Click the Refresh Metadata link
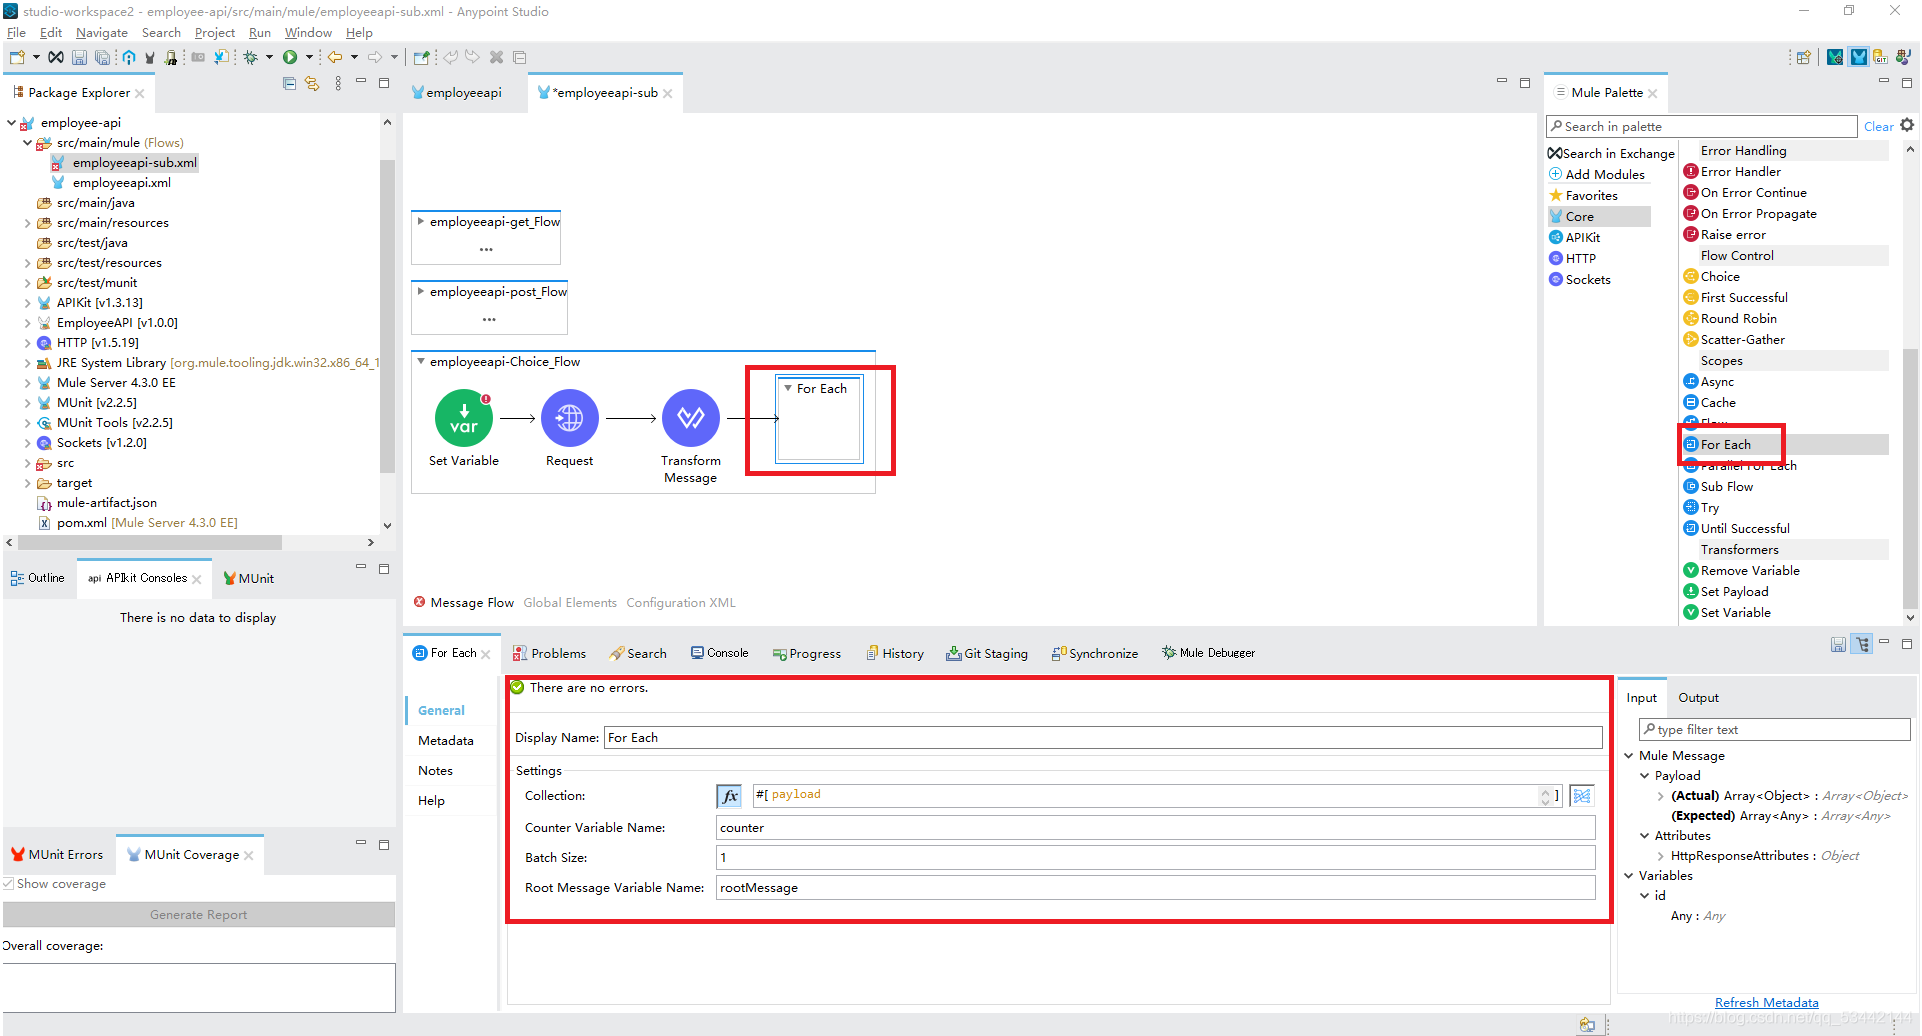The height and width of the screenshot is (1036, 1922). (1767, 1003)
